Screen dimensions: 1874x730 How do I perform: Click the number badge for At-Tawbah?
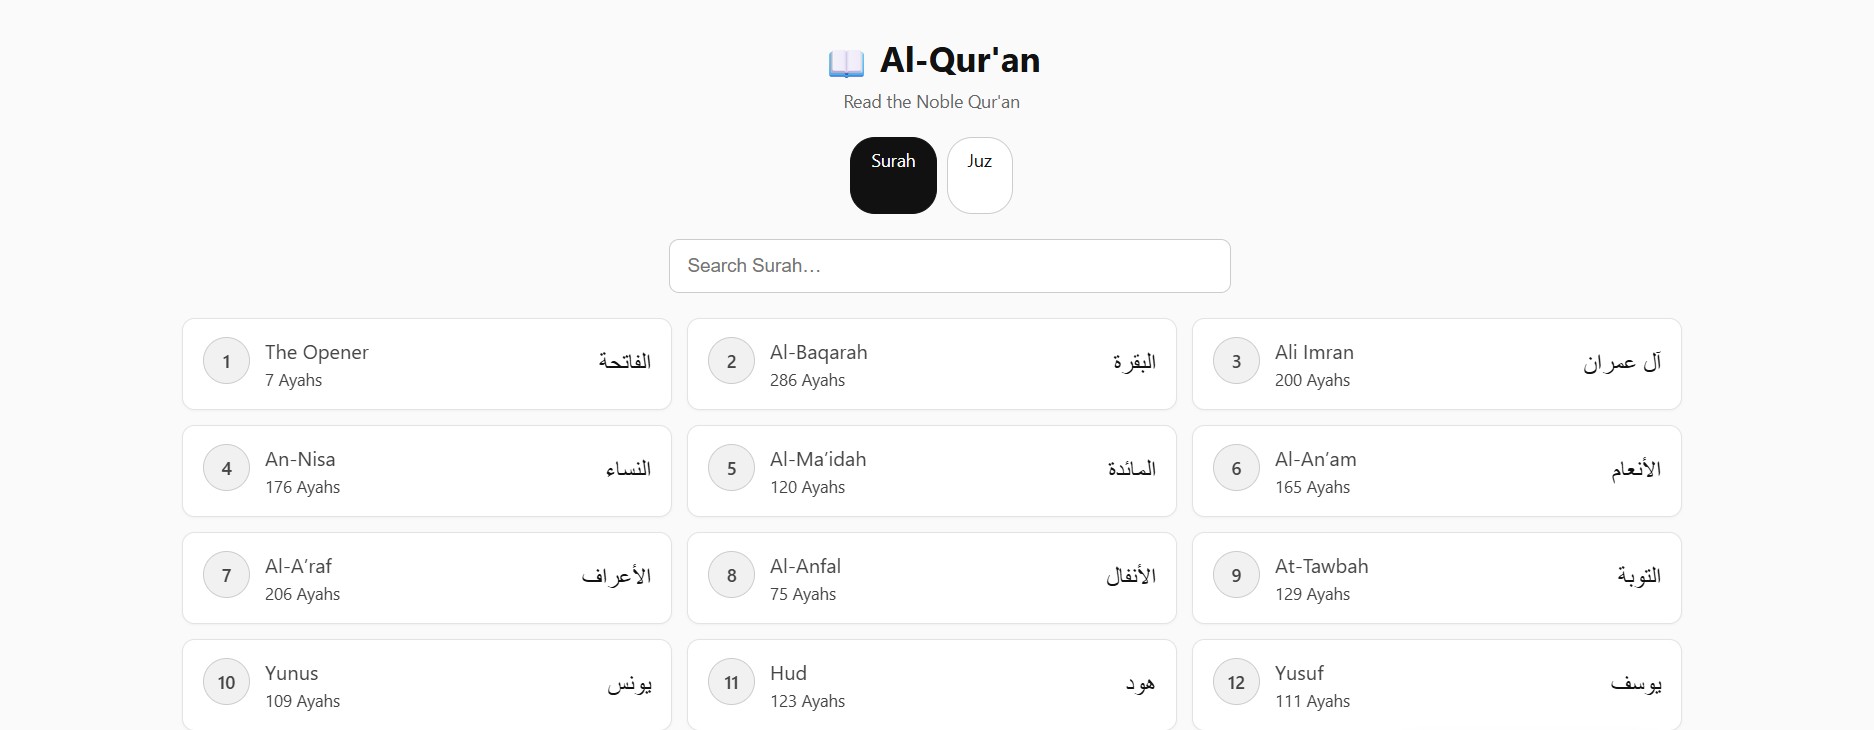(1236, 575)
